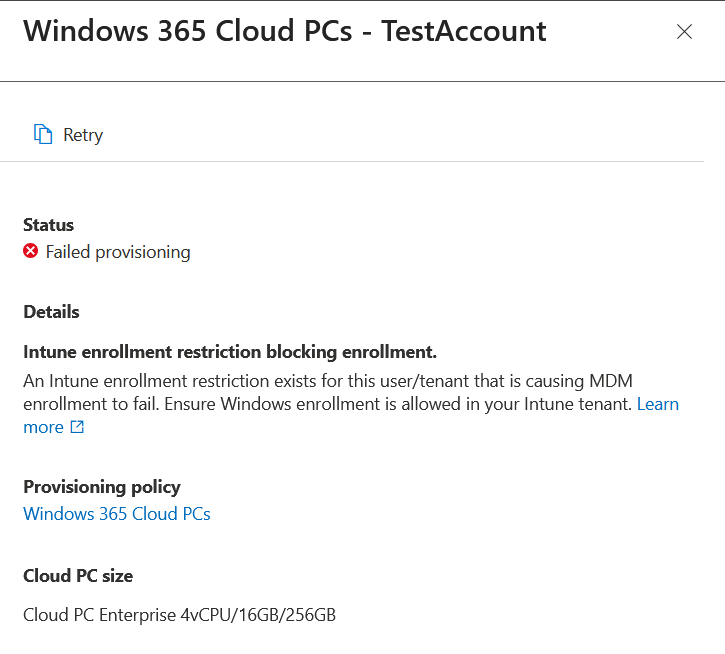Click 'TestAccount' in the panel title
The width and height of the screenshot is (725, 654).
(x=463, y=31)
